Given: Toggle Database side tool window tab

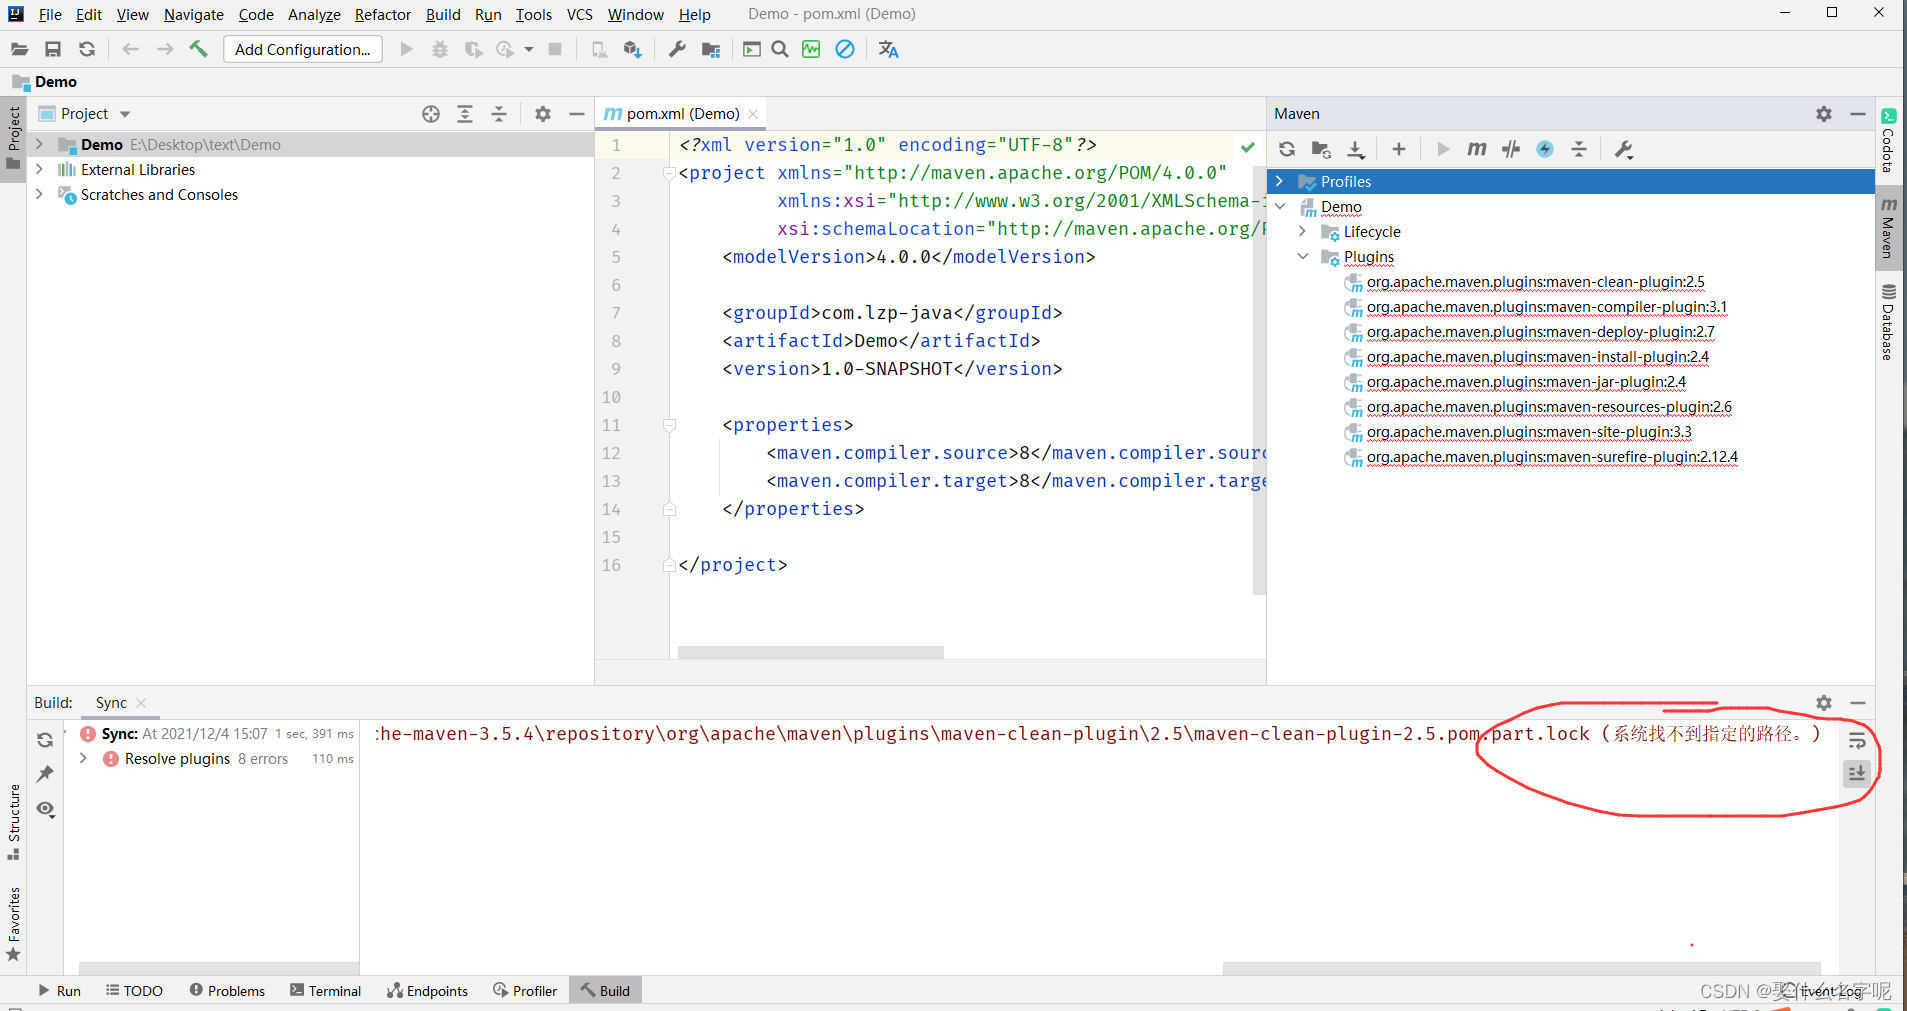Looking at the screenshot, I should point(1888,322).
